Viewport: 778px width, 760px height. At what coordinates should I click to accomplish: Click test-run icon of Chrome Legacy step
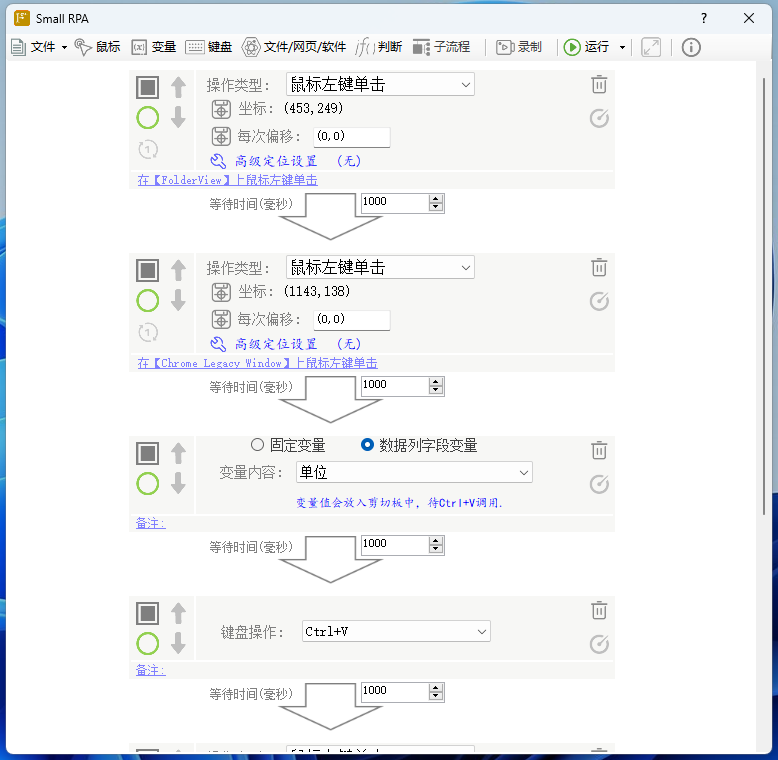point(599,301)
